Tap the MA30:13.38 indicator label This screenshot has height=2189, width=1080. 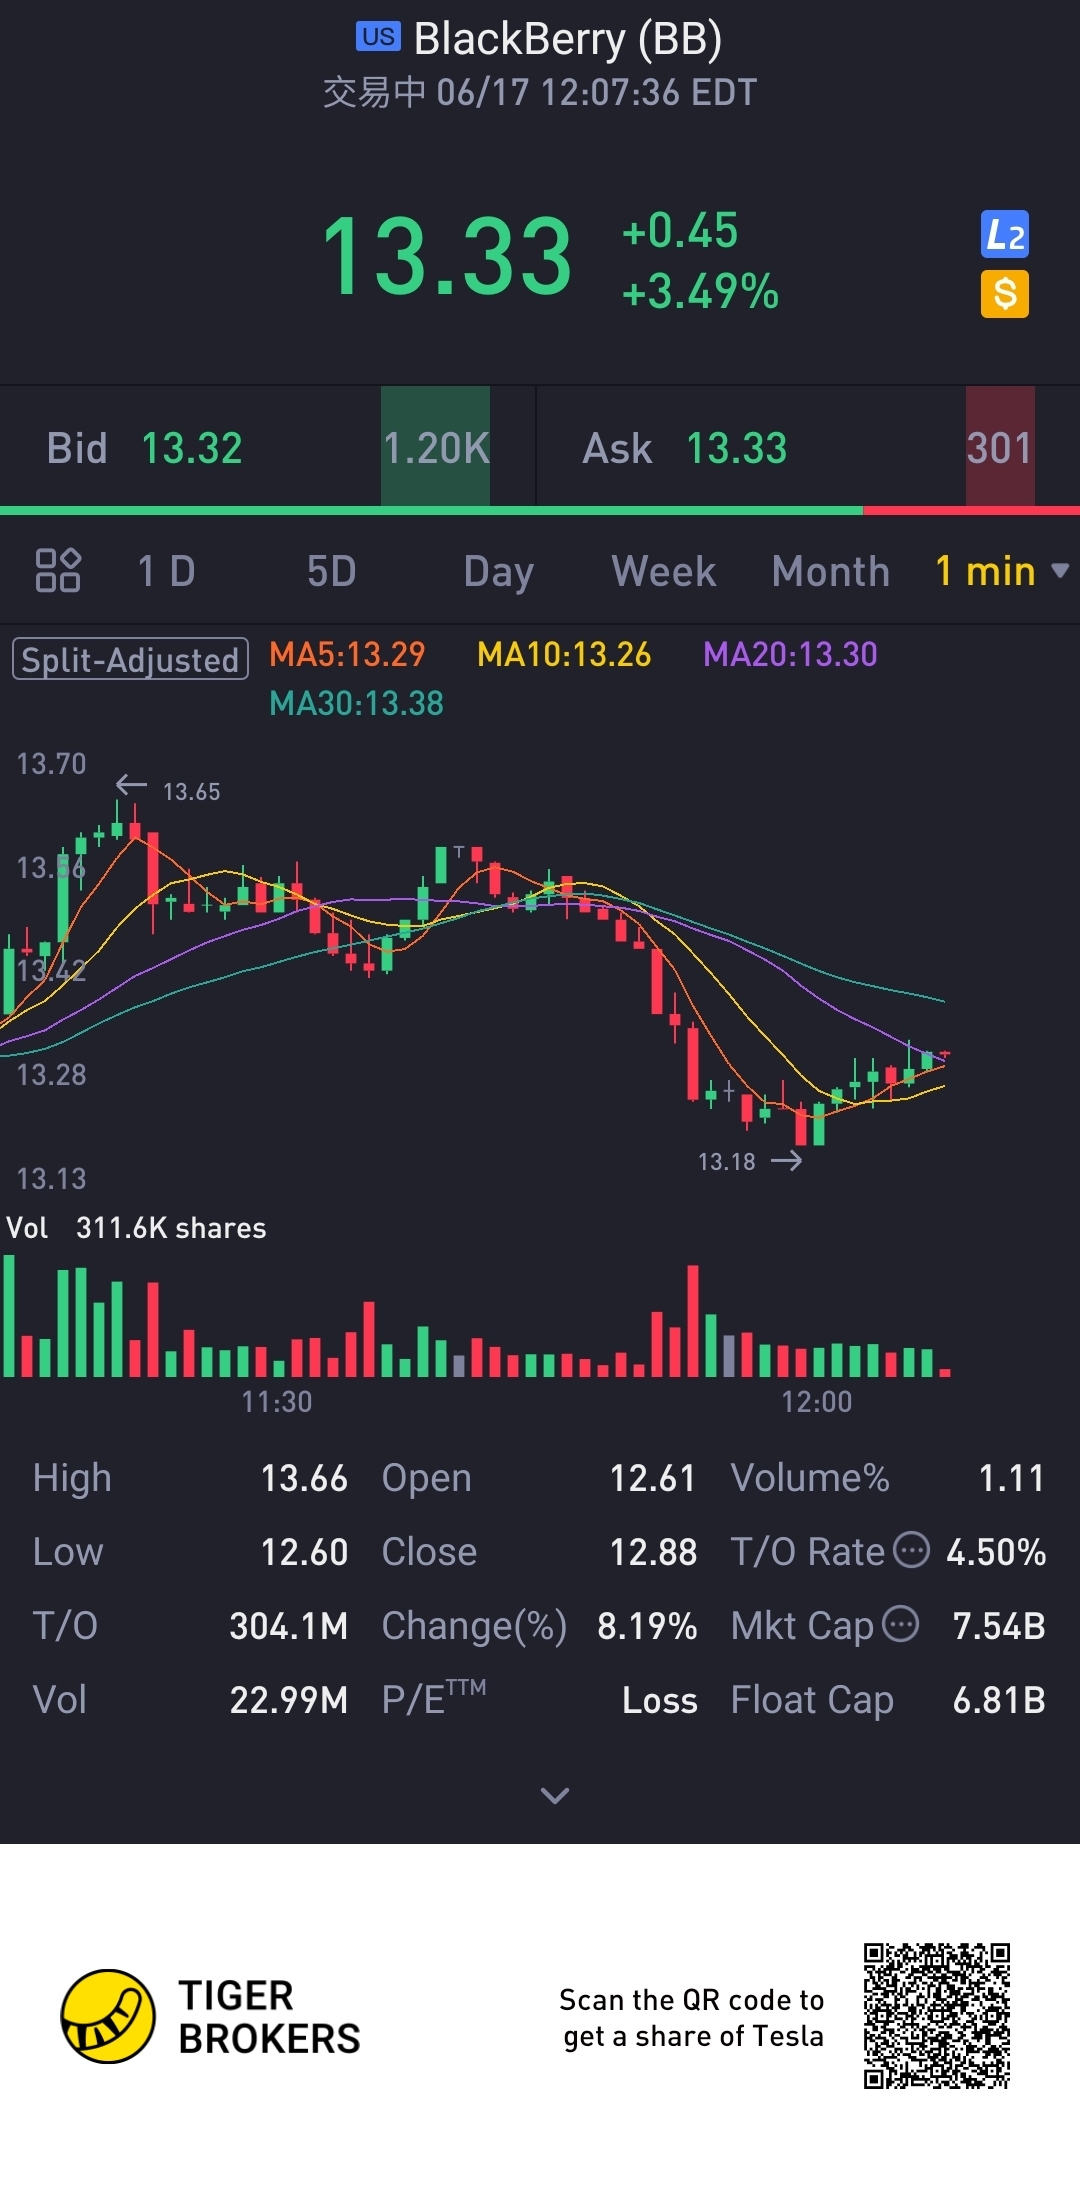tap(356, 703)
